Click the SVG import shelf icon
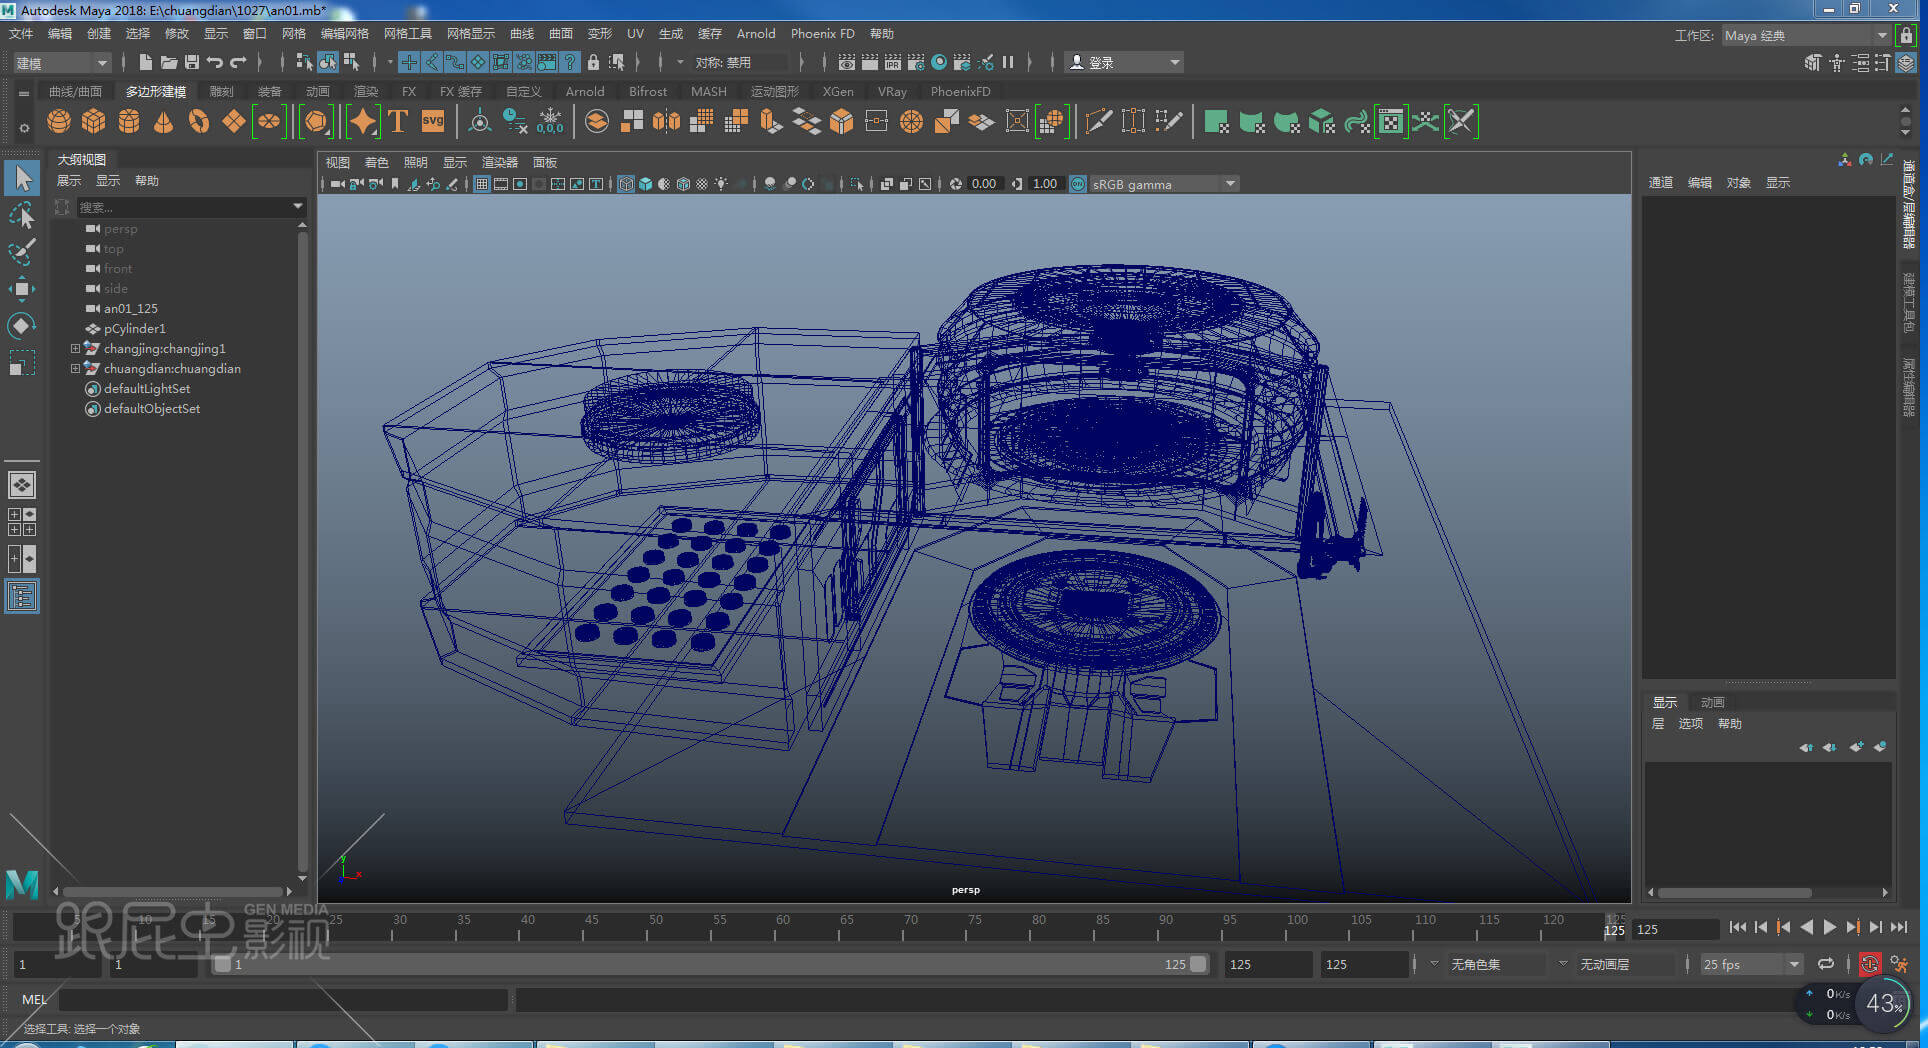The width and height of the screenshot is (1928, 1048). coord(433,122)
